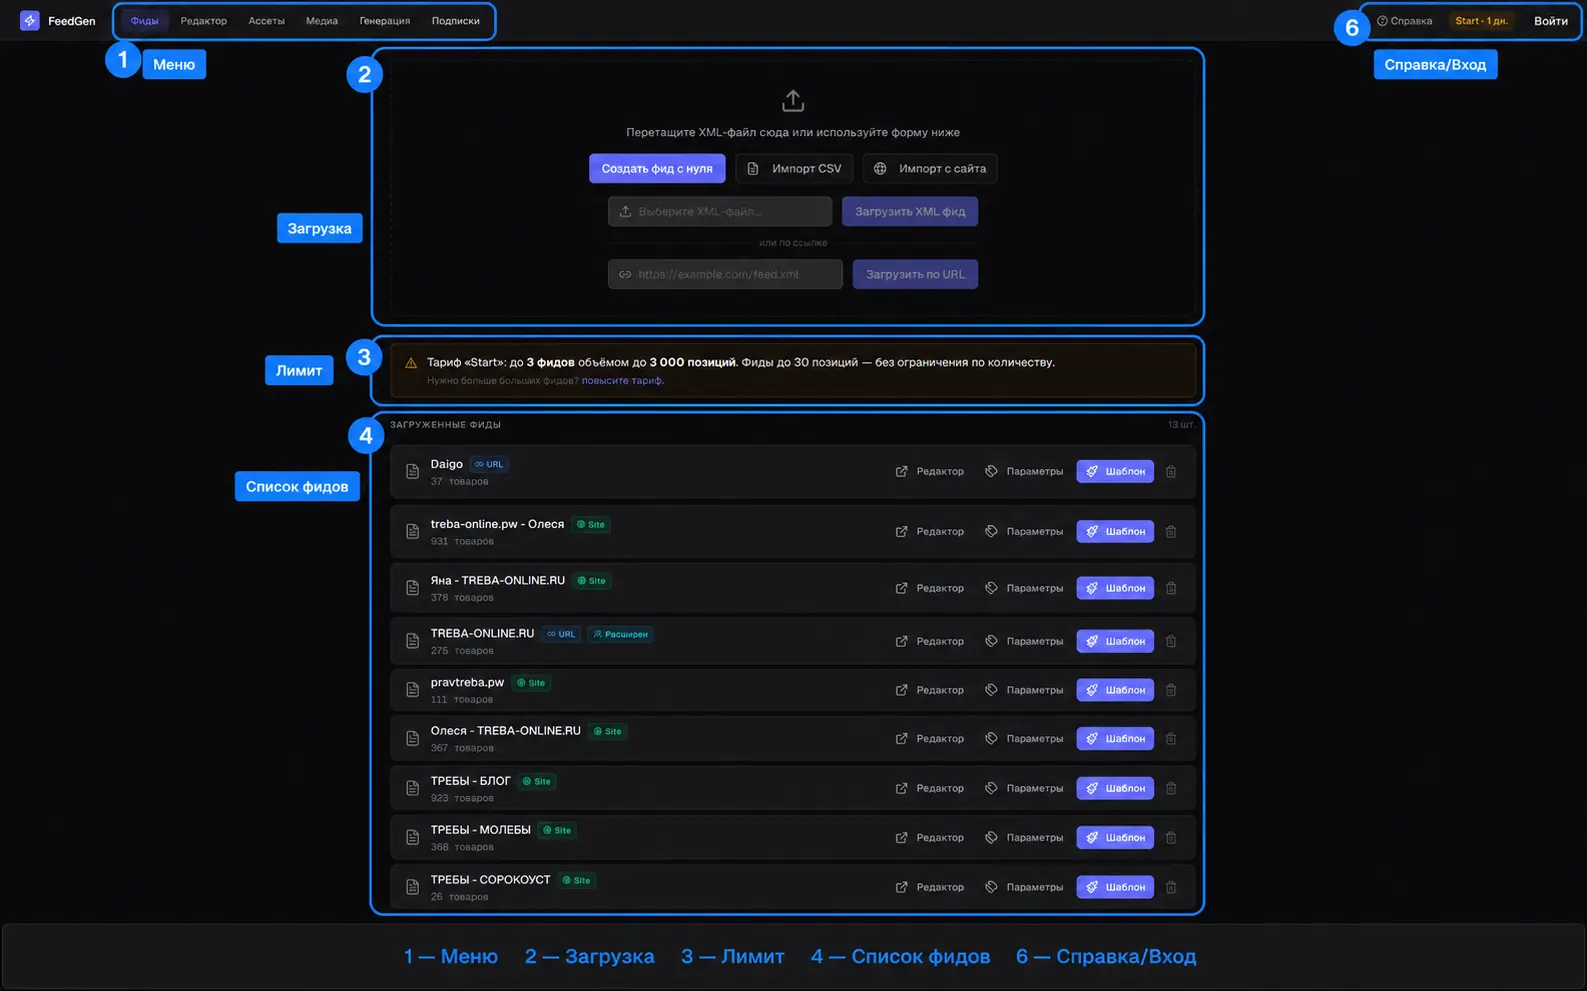Delete the treba-online.pw - Олеся feed
The image size is (1587, 991).
[1171, 531]
